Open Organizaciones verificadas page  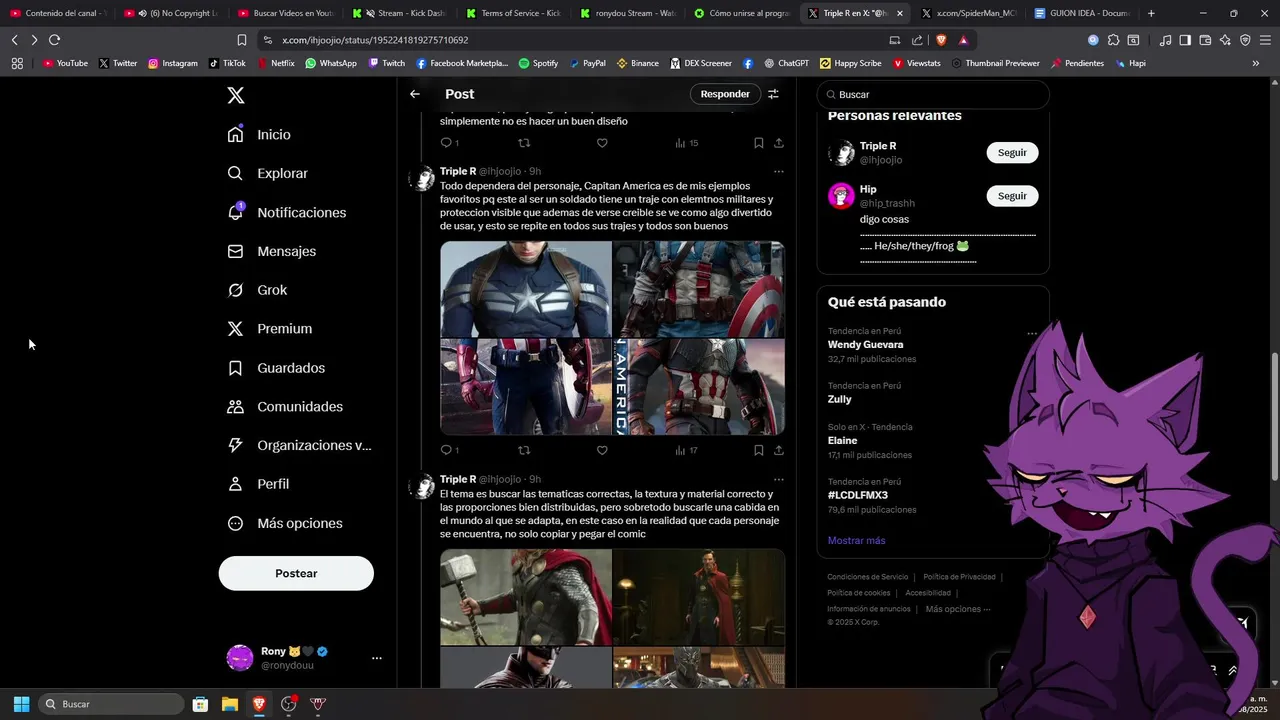pos(300,445)
